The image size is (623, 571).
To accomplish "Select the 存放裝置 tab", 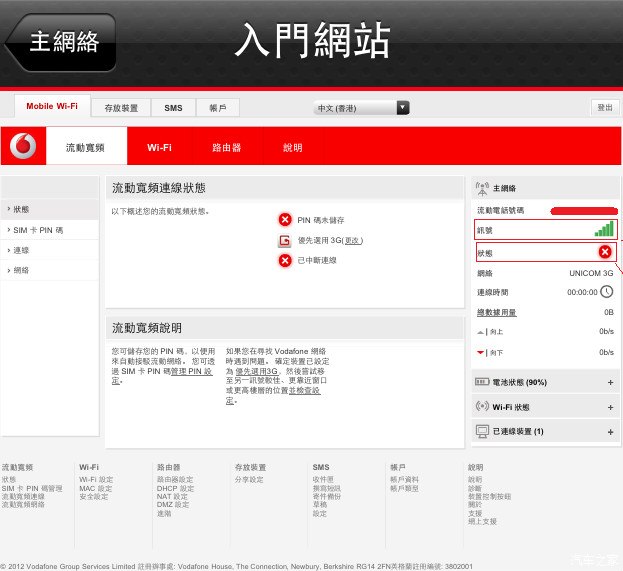I will (121, 107).
